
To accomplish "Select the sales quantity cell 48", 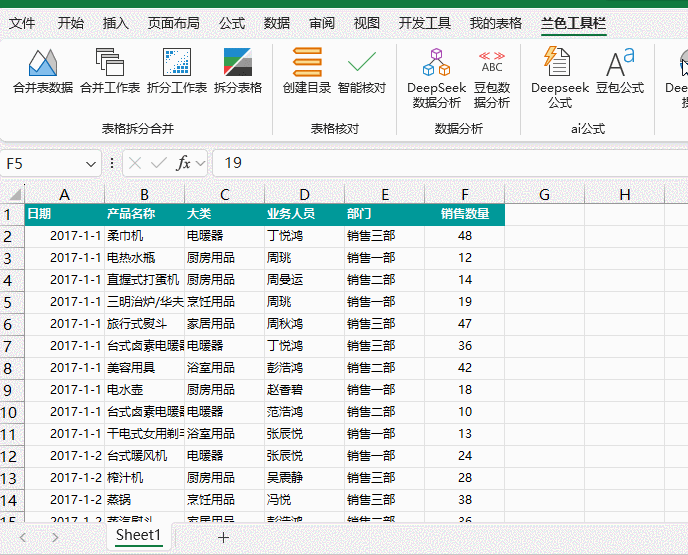I will click(x=465, y=236).
